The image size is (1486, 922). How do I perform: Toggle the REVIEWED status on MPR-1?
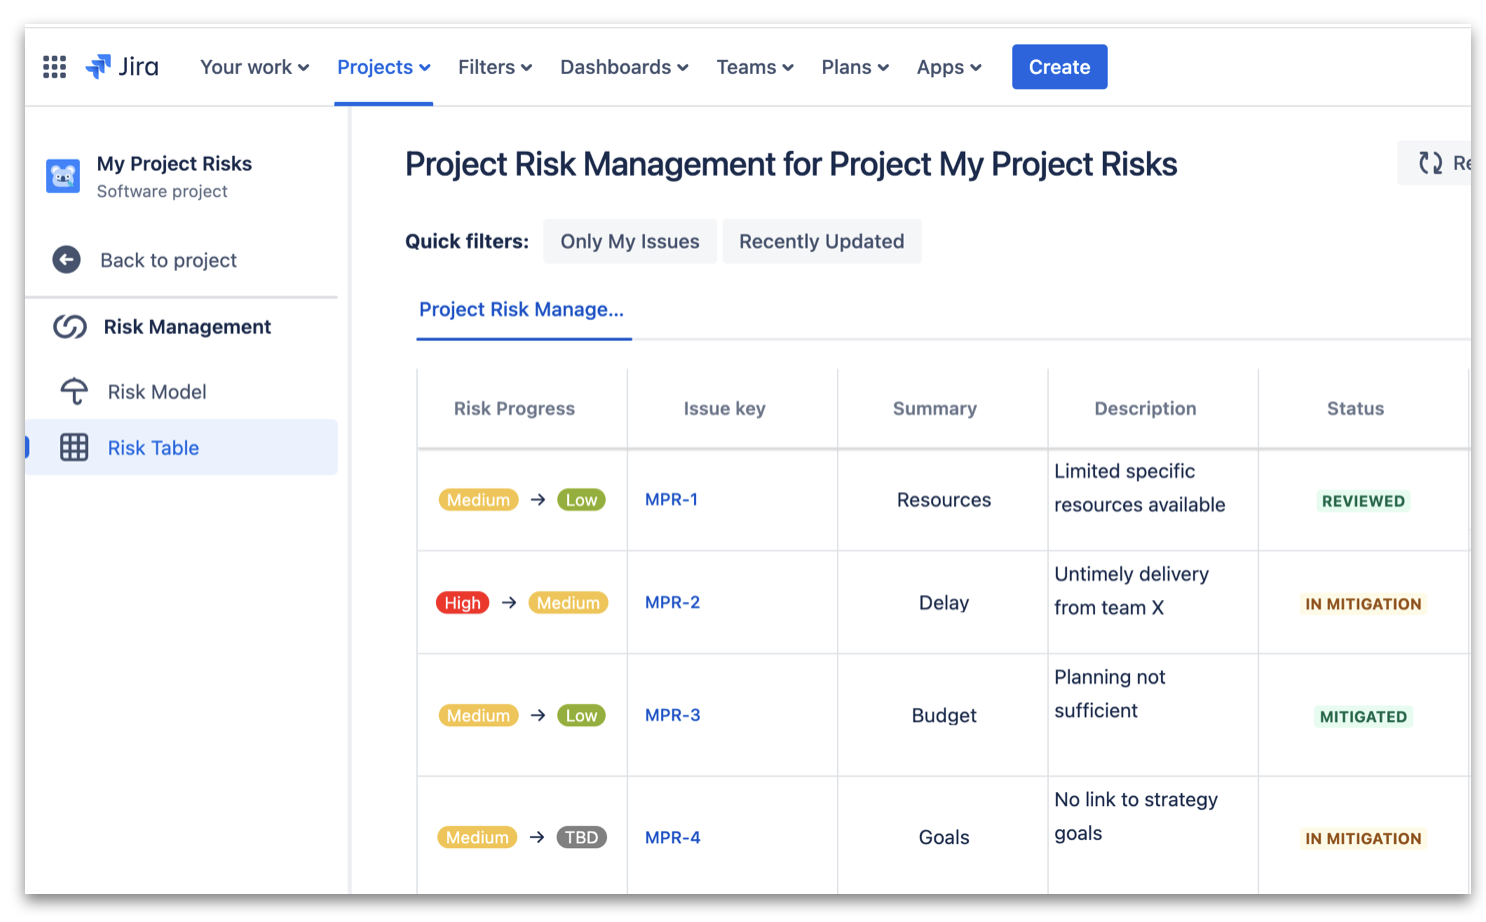[x=1363, y=500]
